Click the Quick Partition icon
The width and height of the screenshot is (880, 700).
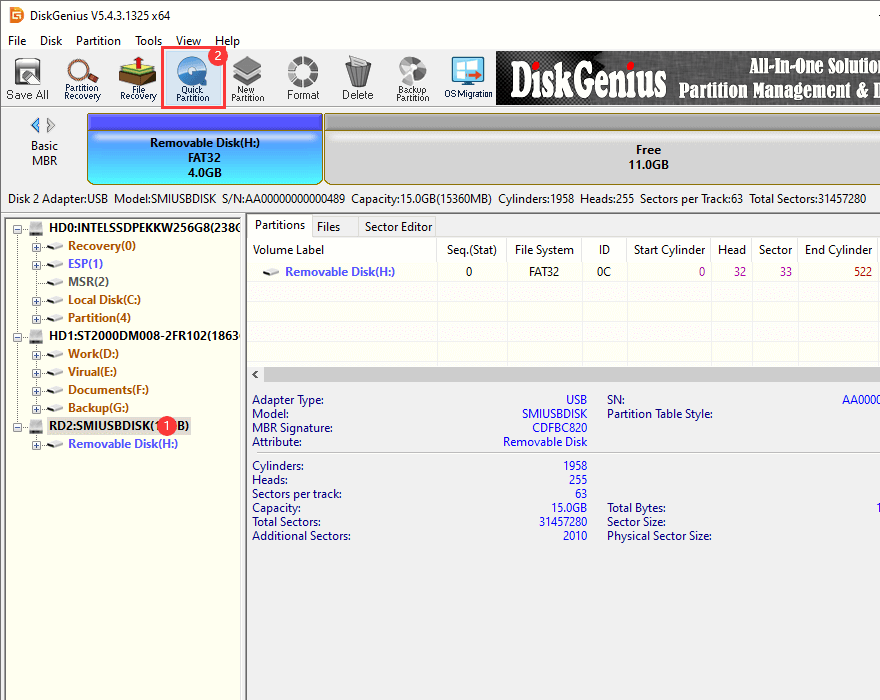(x=192, y=78)
